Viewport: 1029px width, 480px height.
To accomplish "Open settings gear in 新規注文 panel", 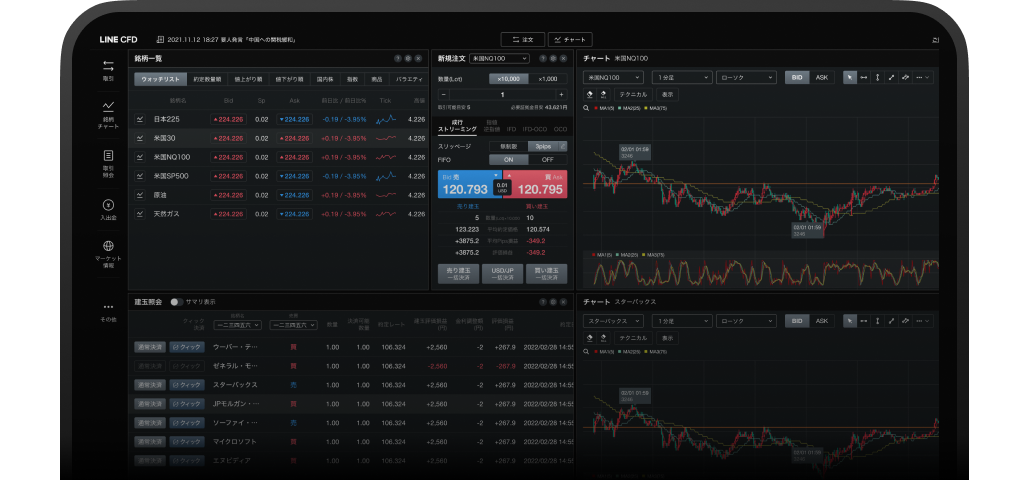I will [554, 58].
